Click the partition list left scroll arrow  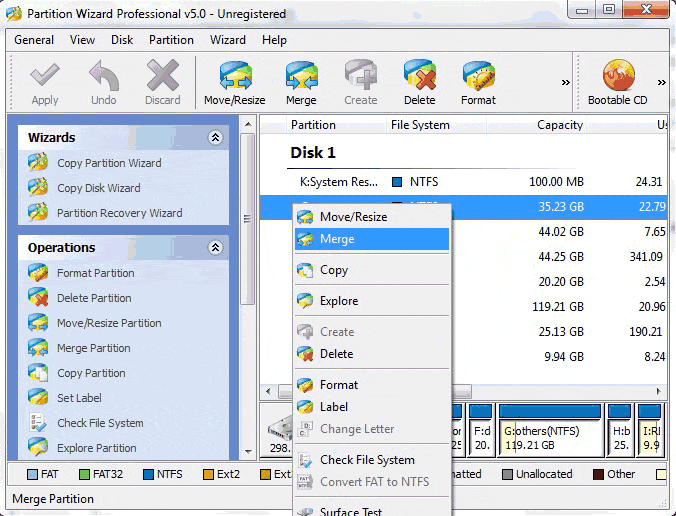[x=268, y=391]
